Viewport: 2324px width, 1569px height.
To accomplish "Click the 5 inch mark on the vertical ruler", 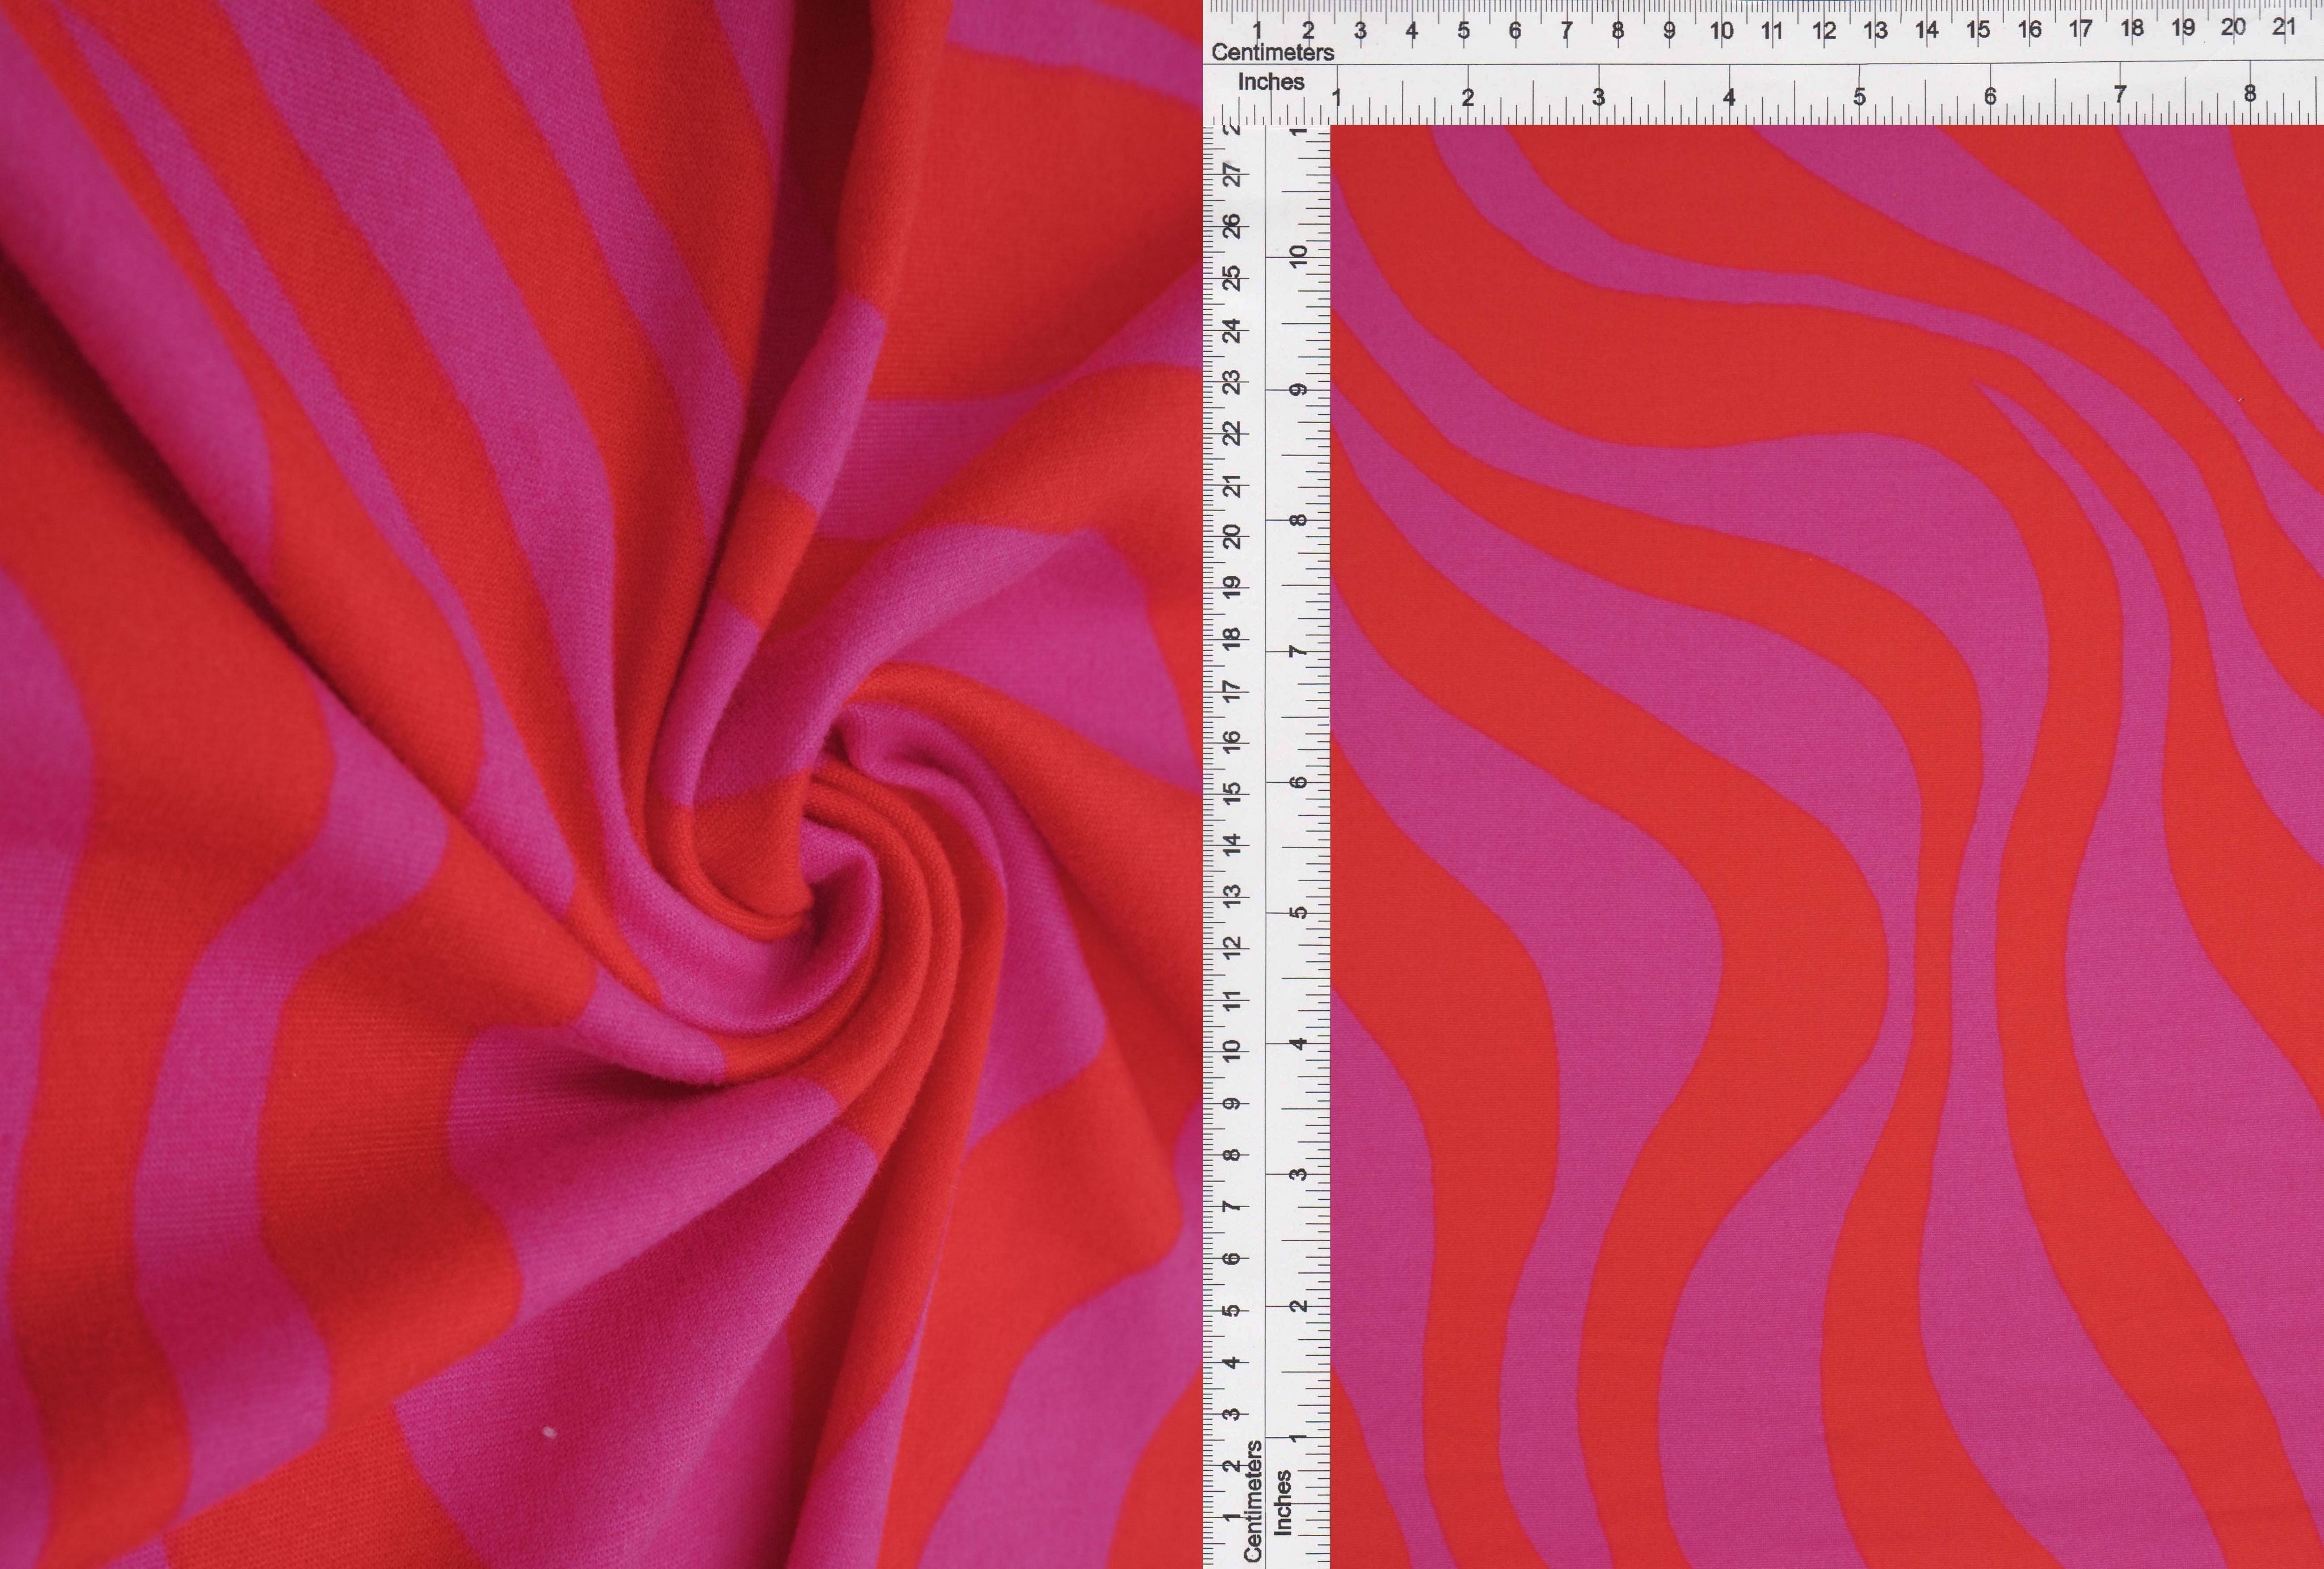I will tap(1298, 912).
